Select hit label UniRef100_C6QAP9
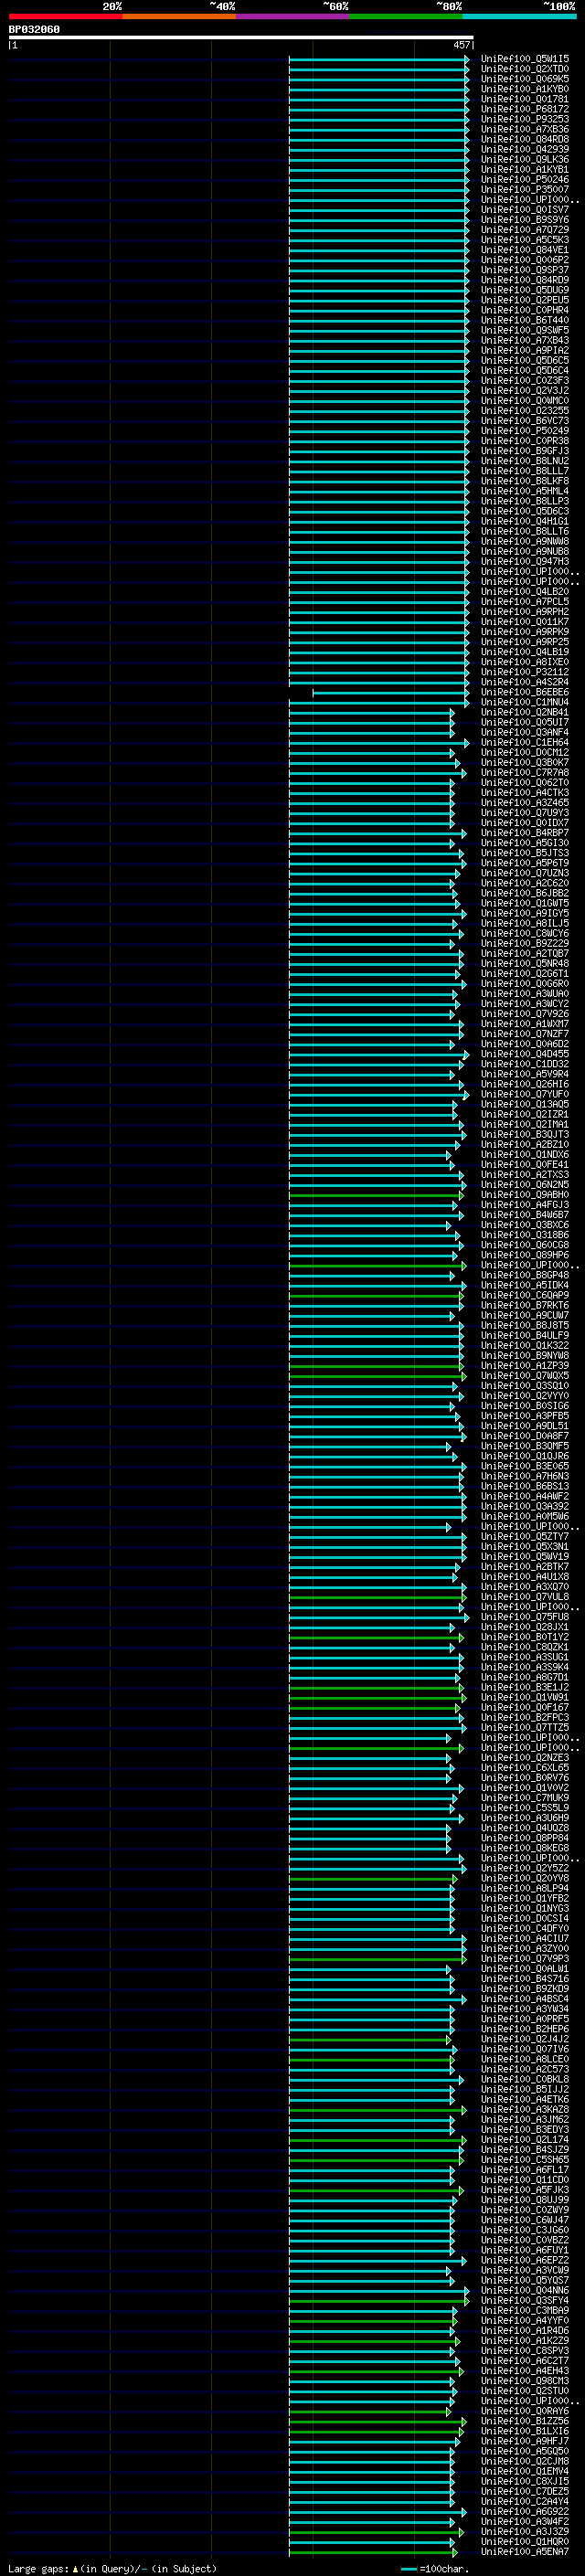Image resolution: width=585 pixels, height=2576 pixels. [x=525, y=1296]
